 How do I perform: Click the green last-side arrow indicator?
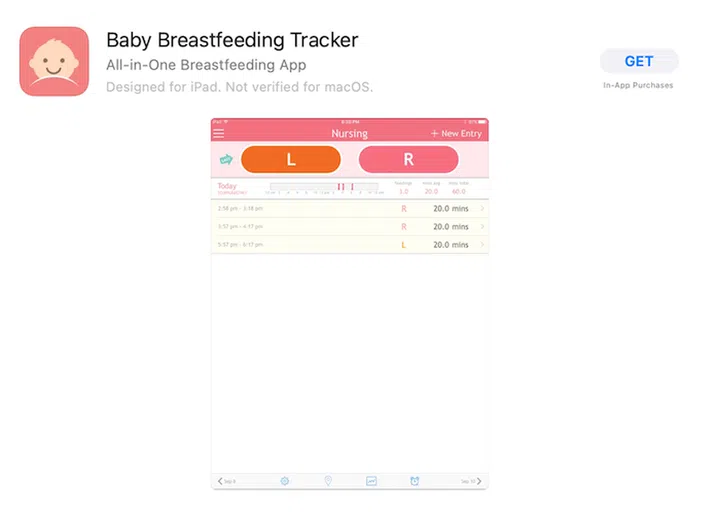click(x=225, y=160)
